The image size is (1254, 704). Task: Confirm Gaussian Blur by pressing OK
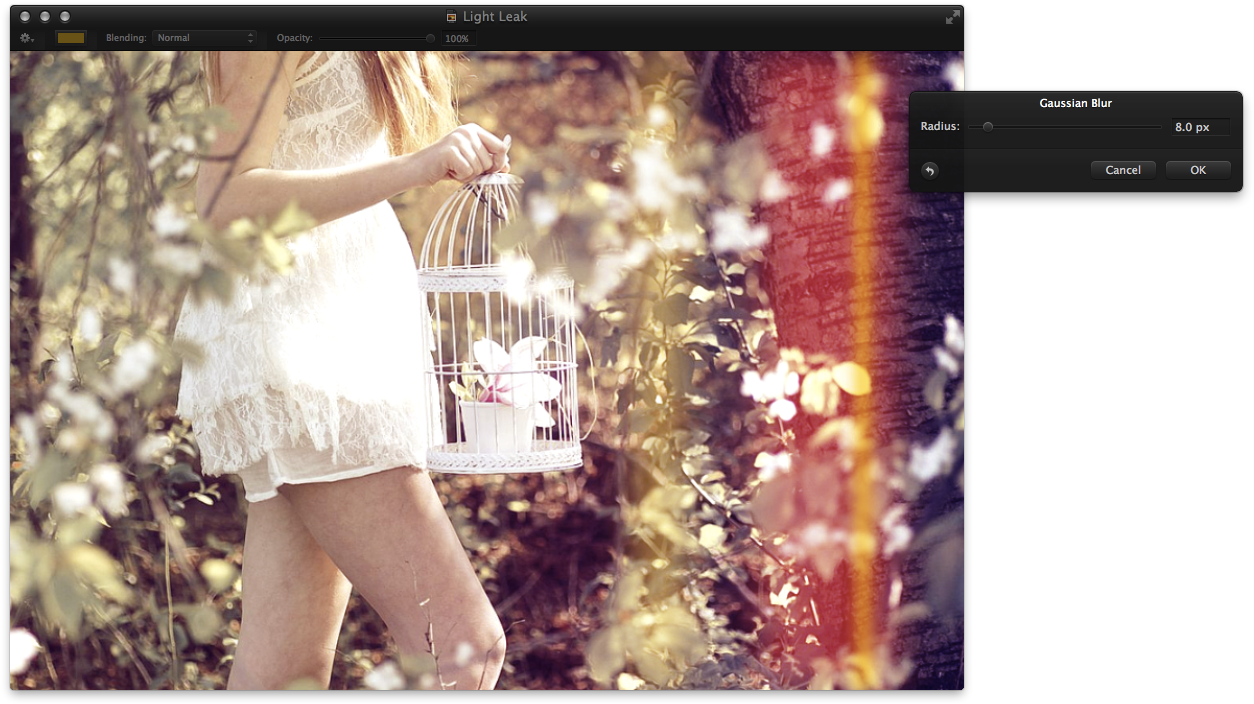pos(1197,170)
